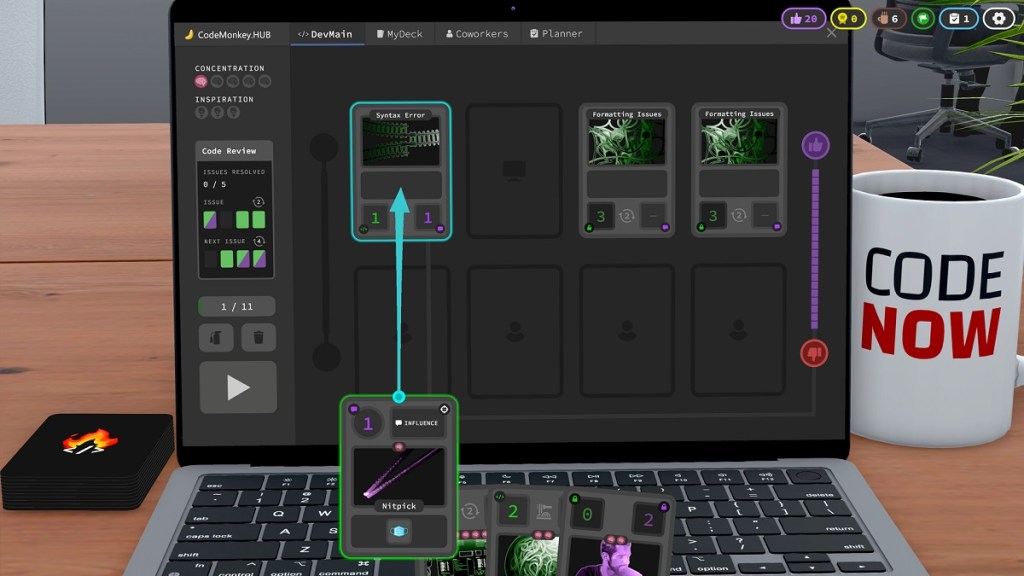
Task: Click the thumbs-up score counter showing 20
Action: [x=803, y=19]
